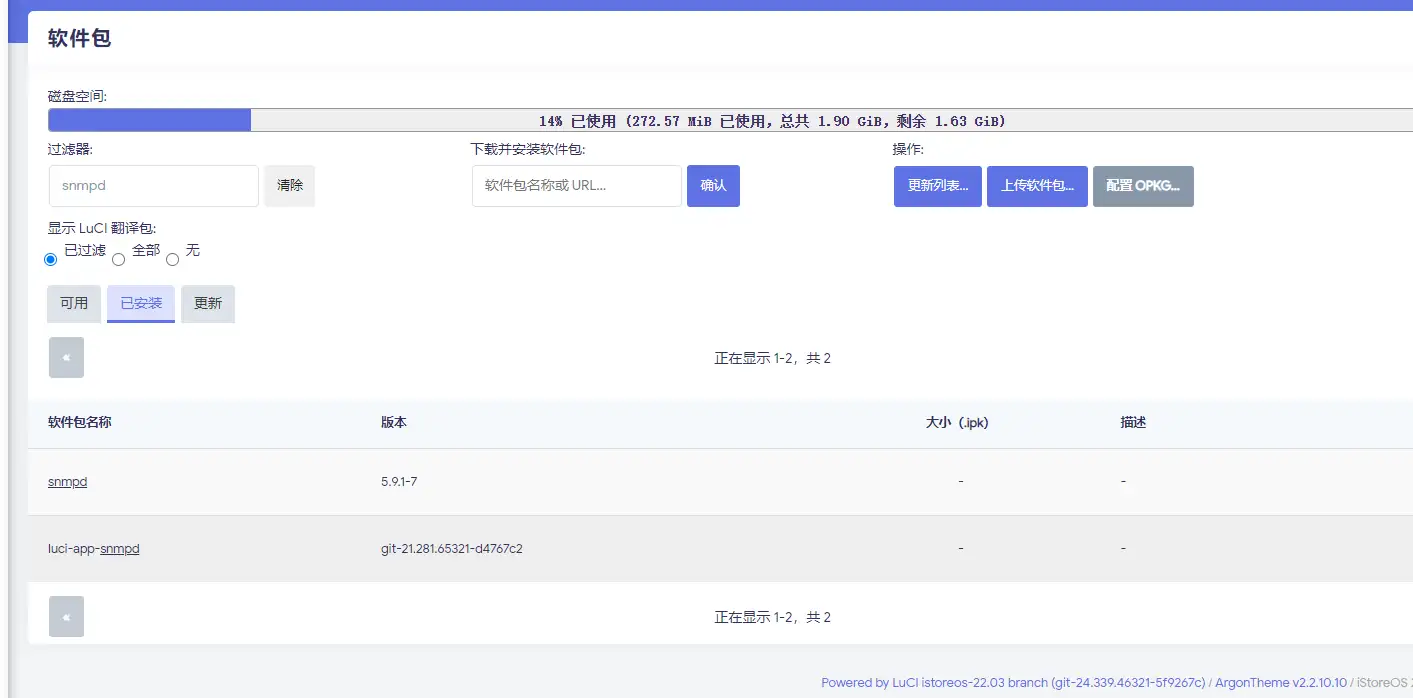Select the 已过滤 radio option

[x=50, y=258]
